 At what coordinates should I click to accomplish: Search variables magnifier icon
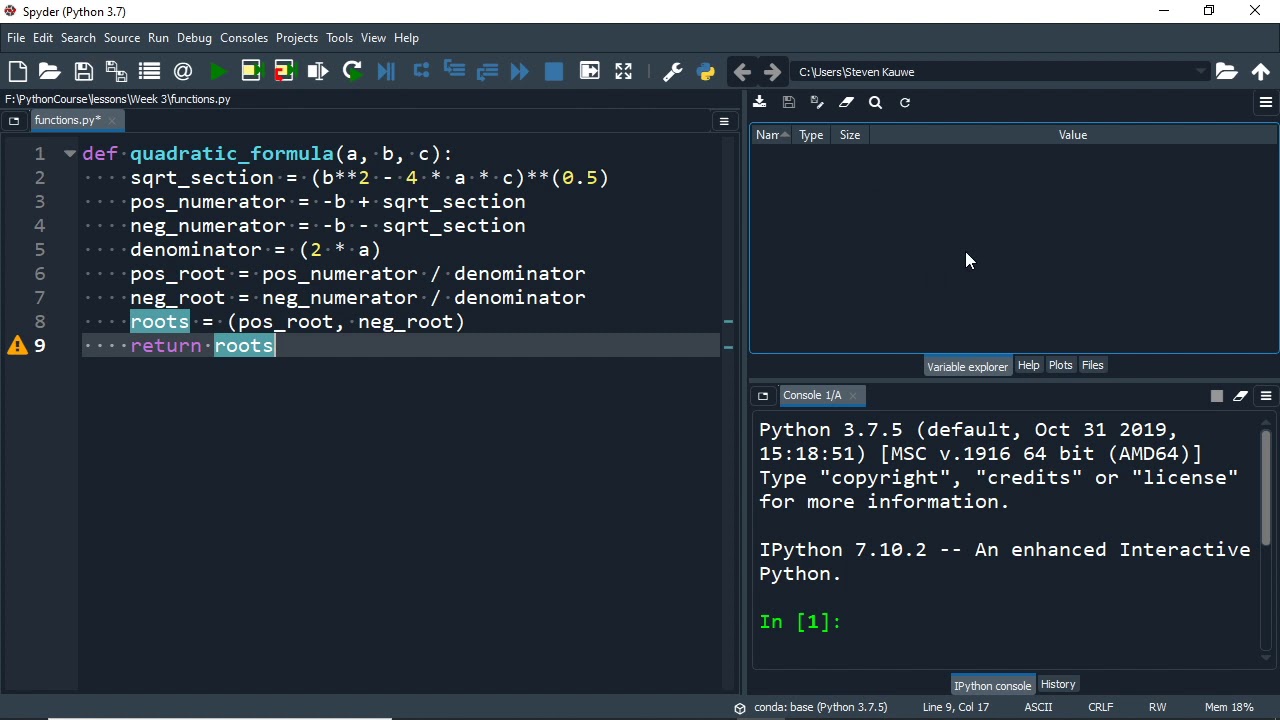[x=875, y=102]
